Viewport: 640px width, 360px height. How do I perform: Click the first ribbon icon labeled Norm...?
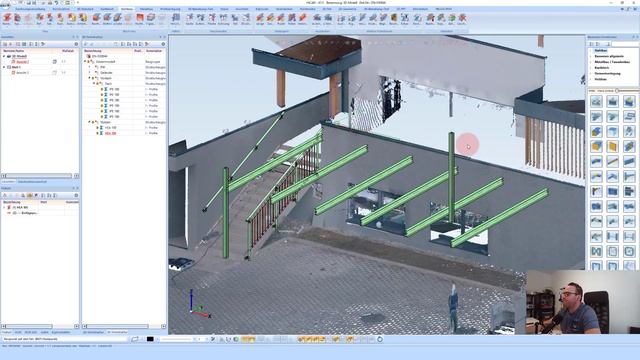click(x=7, y=19)
